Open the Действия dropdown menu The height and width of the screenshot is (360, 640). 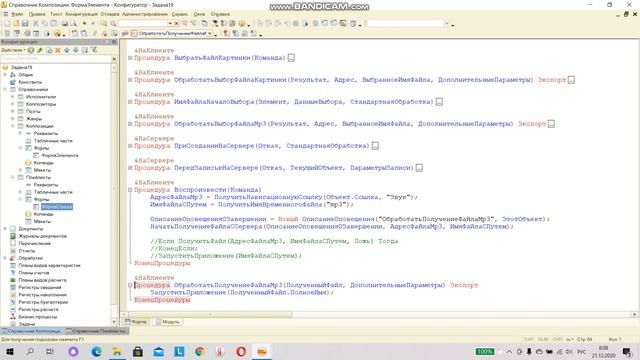pyautogui.click(x=13, y=50)
